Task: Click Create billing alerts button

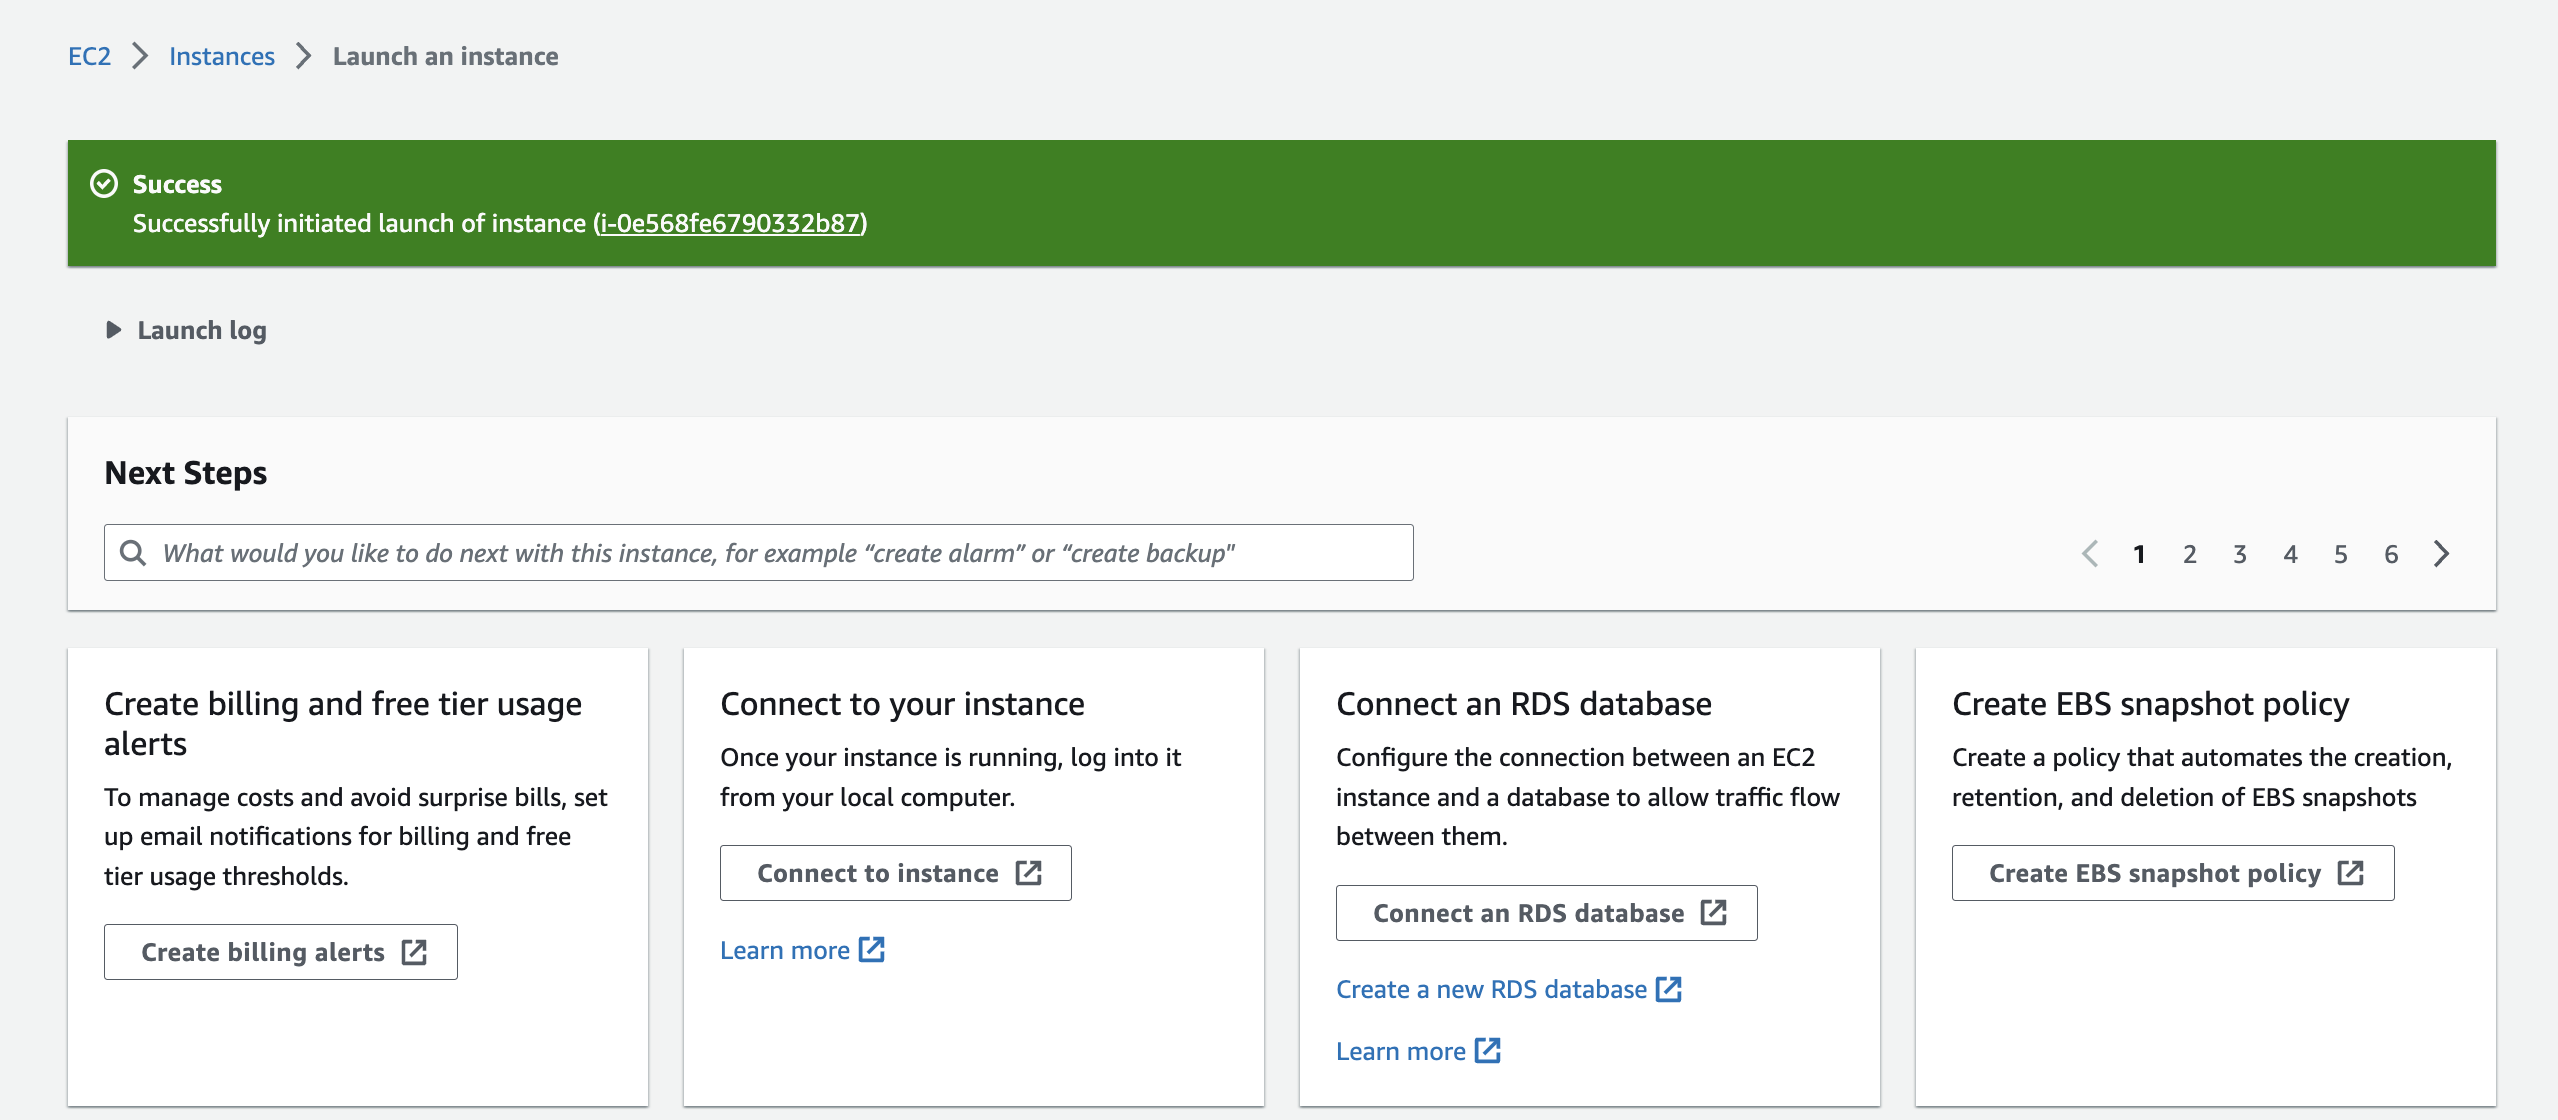Action: tap(281, 952)
